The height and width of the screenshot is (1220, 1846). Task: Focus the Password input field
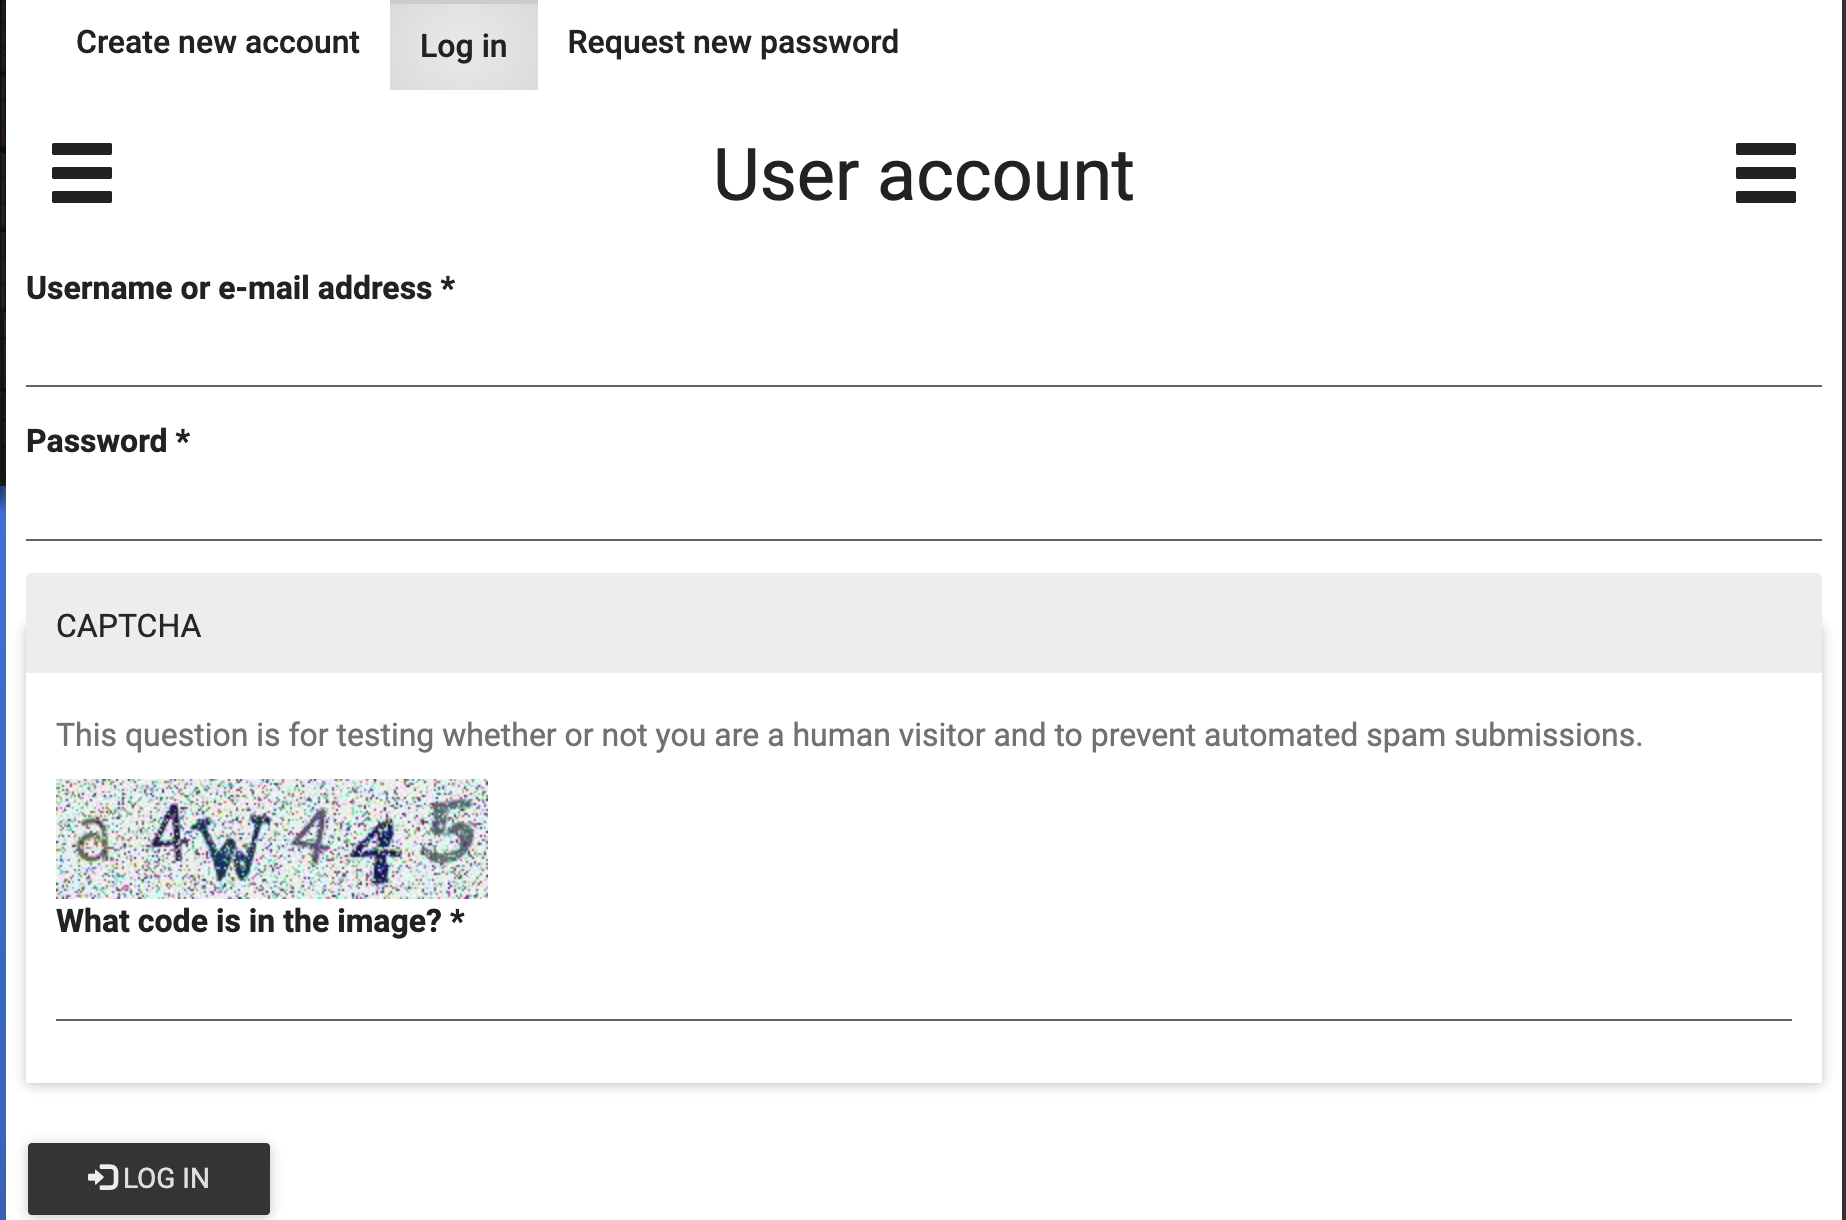tap(924, 507)
